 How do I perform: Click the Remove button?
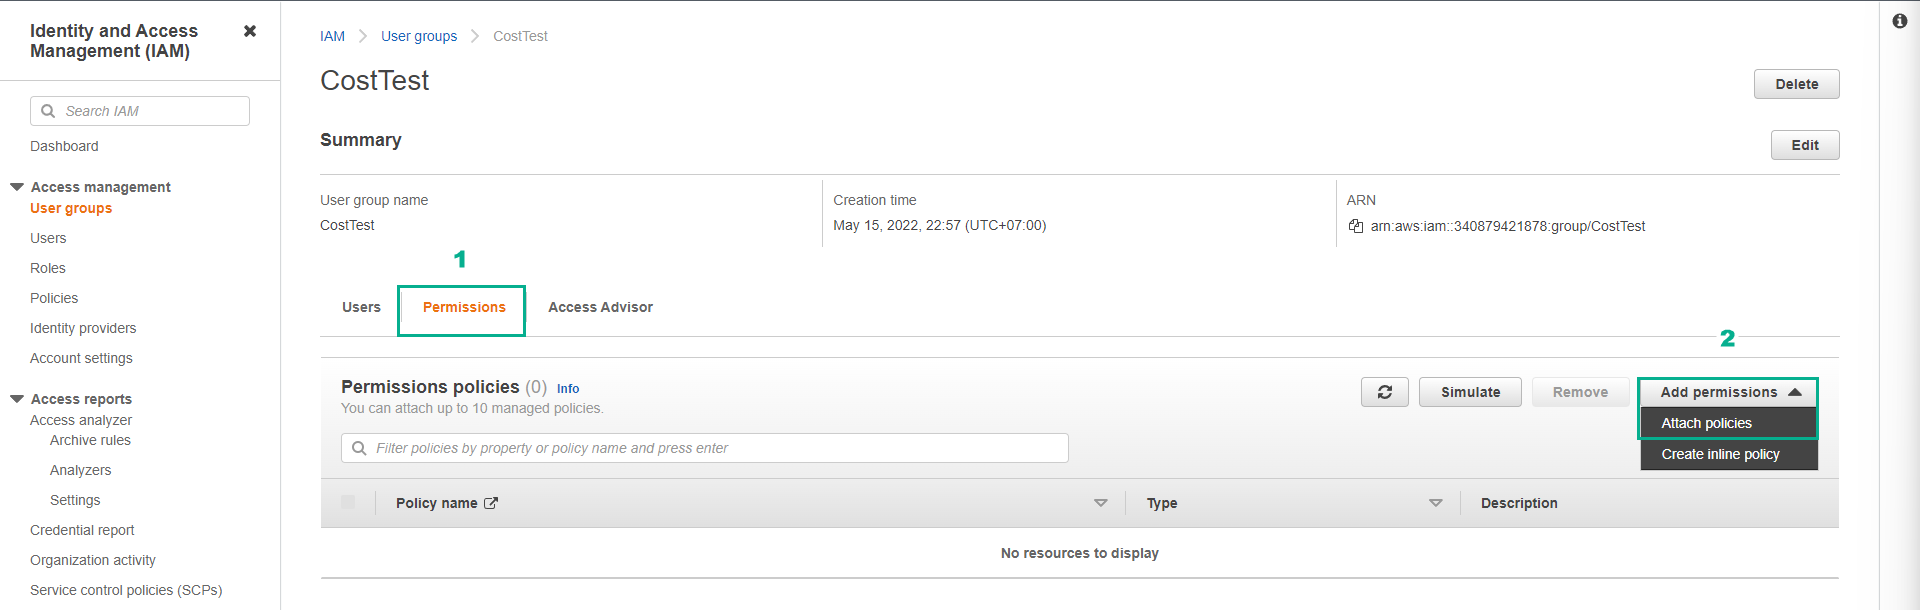coord(1580,392)
